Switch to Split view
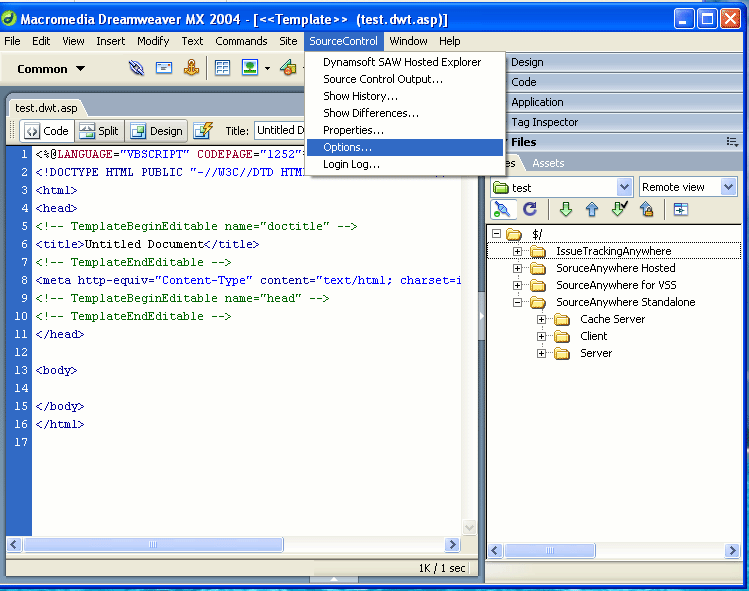The image size is (749, 591). [99, 131]
